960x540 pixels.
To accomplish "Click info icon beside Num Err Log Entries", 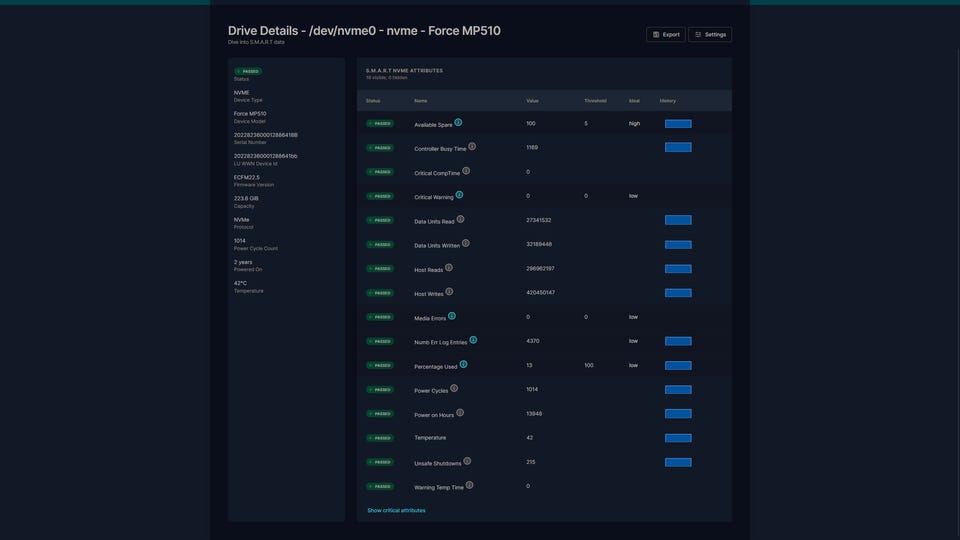I will pyautogui.click(x=473, y=340).
